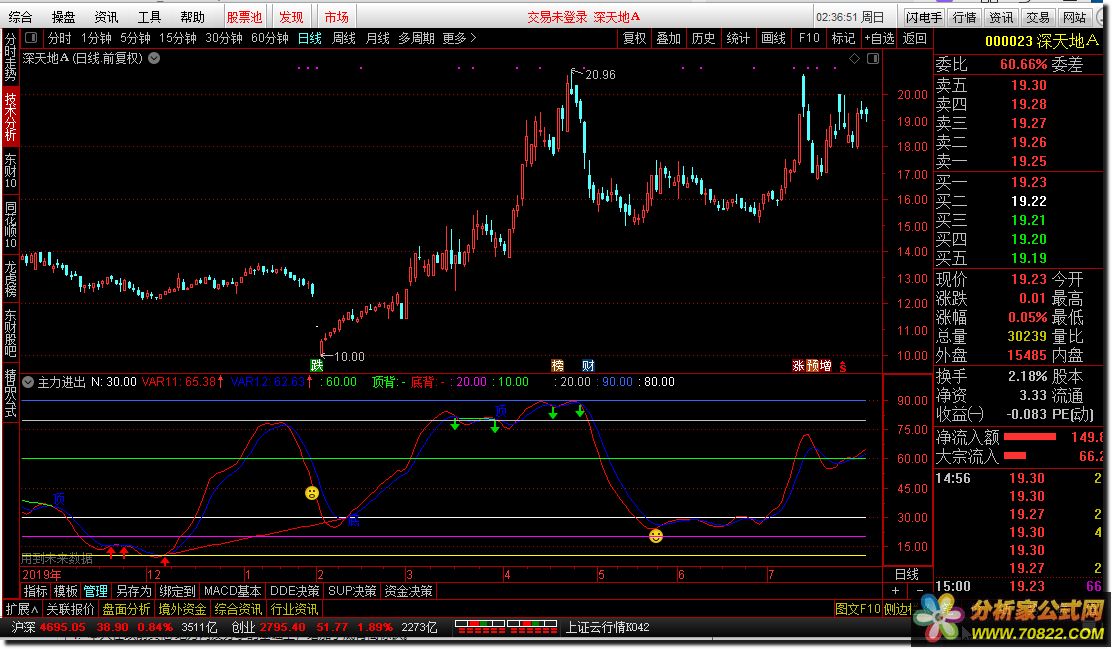Click the 返回 button
Viewport: 1113px width, 649px height.
pyautogui.click(x=914, y=38)
